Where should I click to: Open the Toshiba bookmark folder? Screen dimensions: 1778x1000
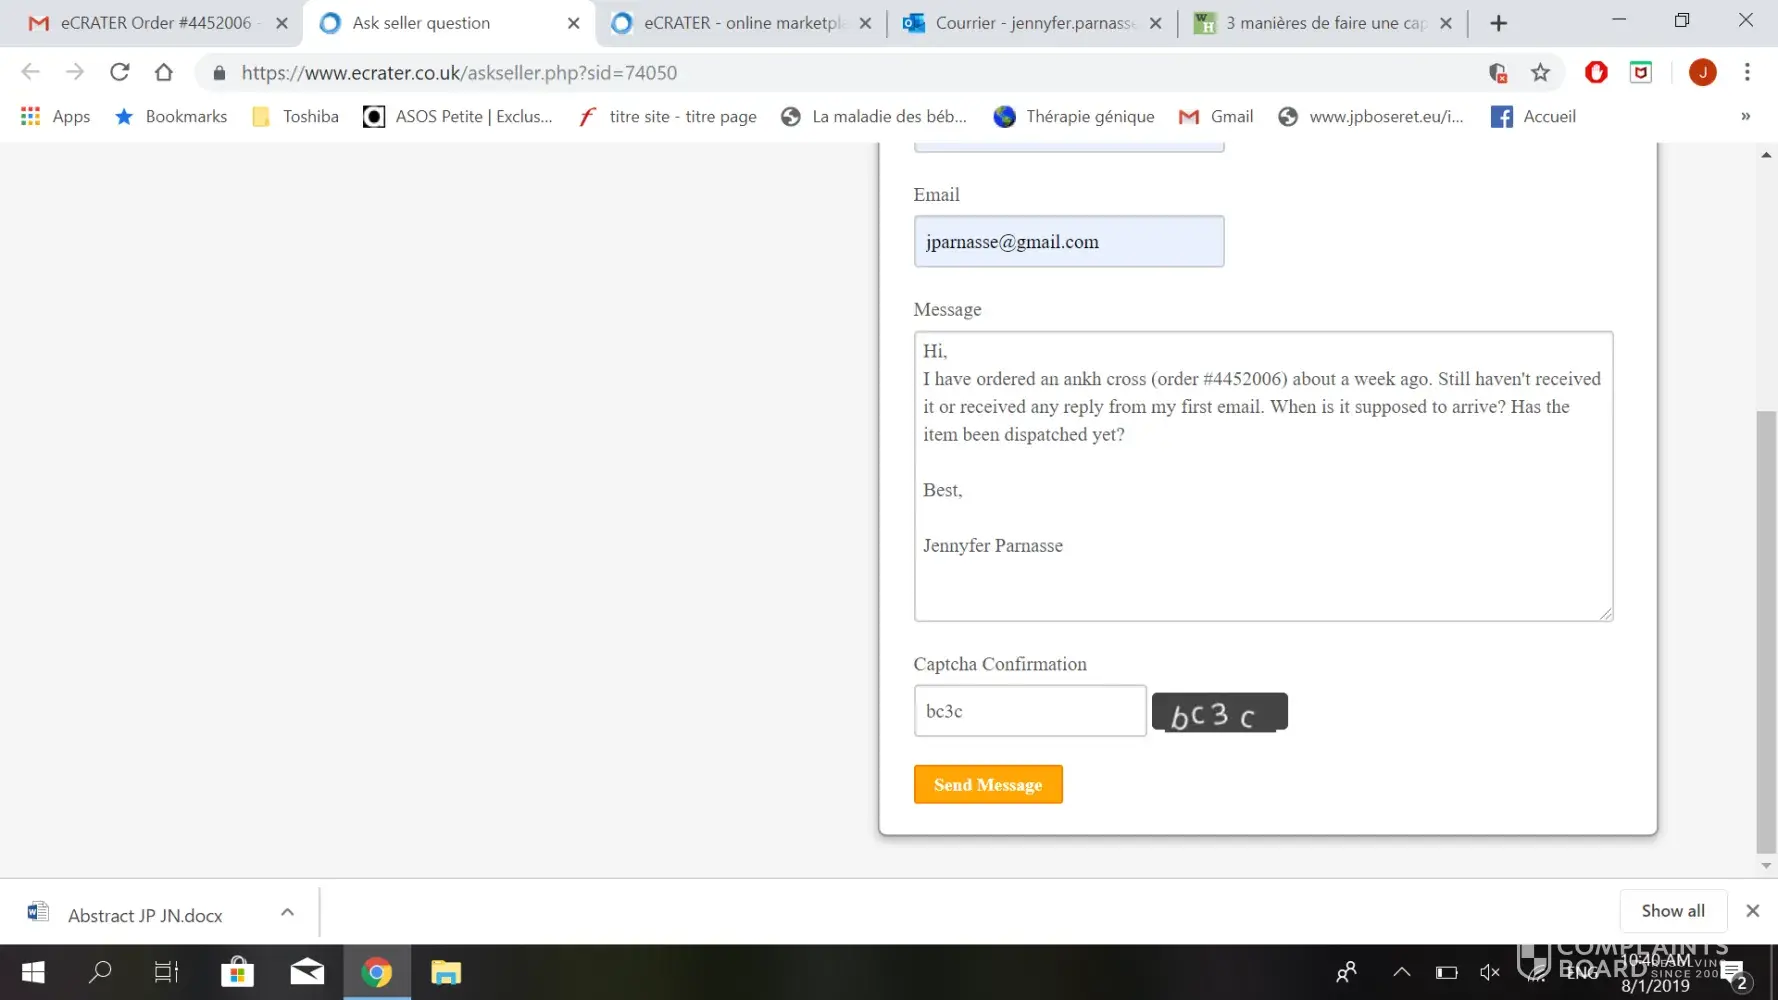296,116
